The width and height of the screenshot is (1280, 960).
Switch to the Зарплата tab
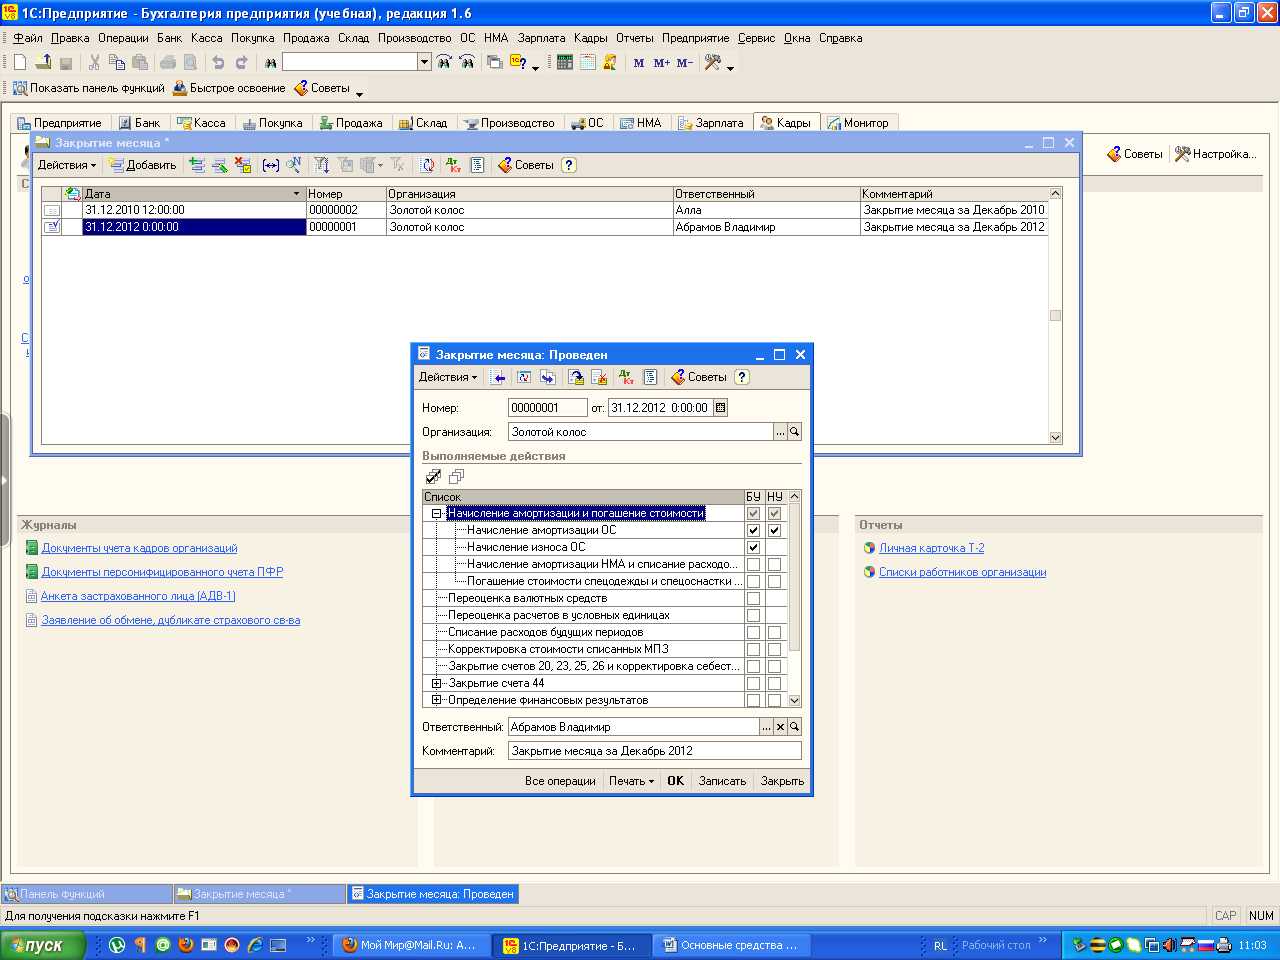pyautogui.click(x=711, y=123)
